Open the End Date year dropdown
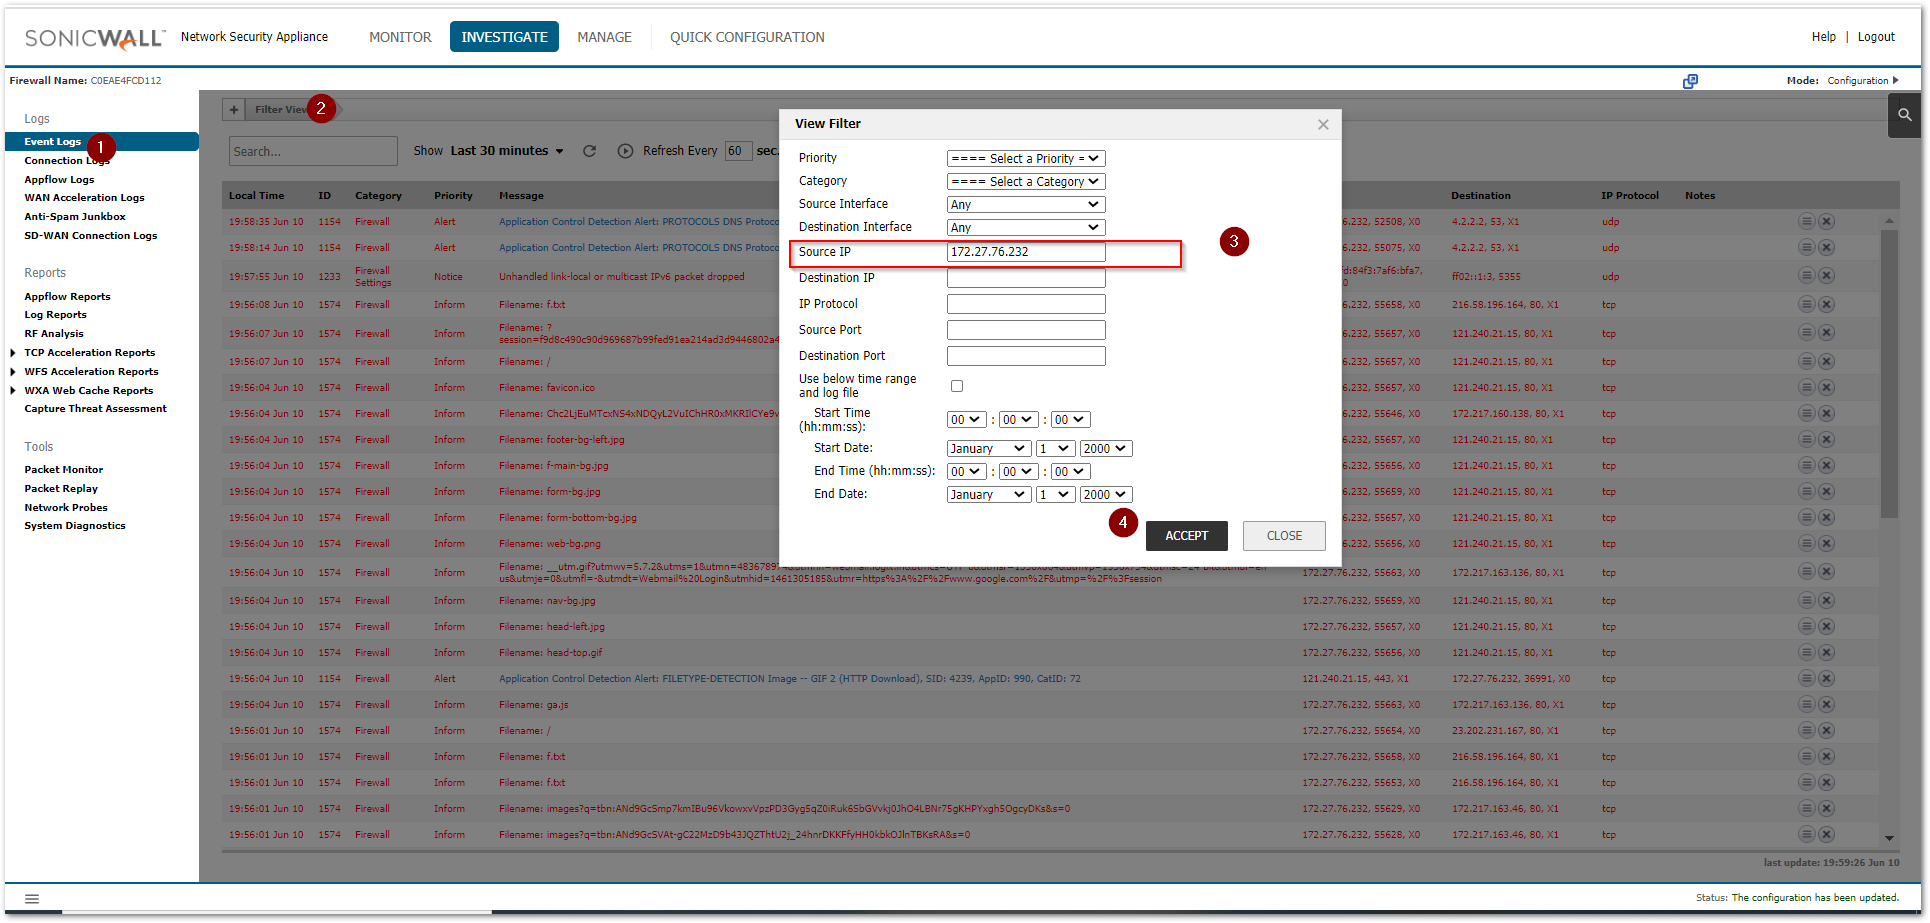Image resolution: width=1930 pixels, height=923 pixels. coord(1105,494)
